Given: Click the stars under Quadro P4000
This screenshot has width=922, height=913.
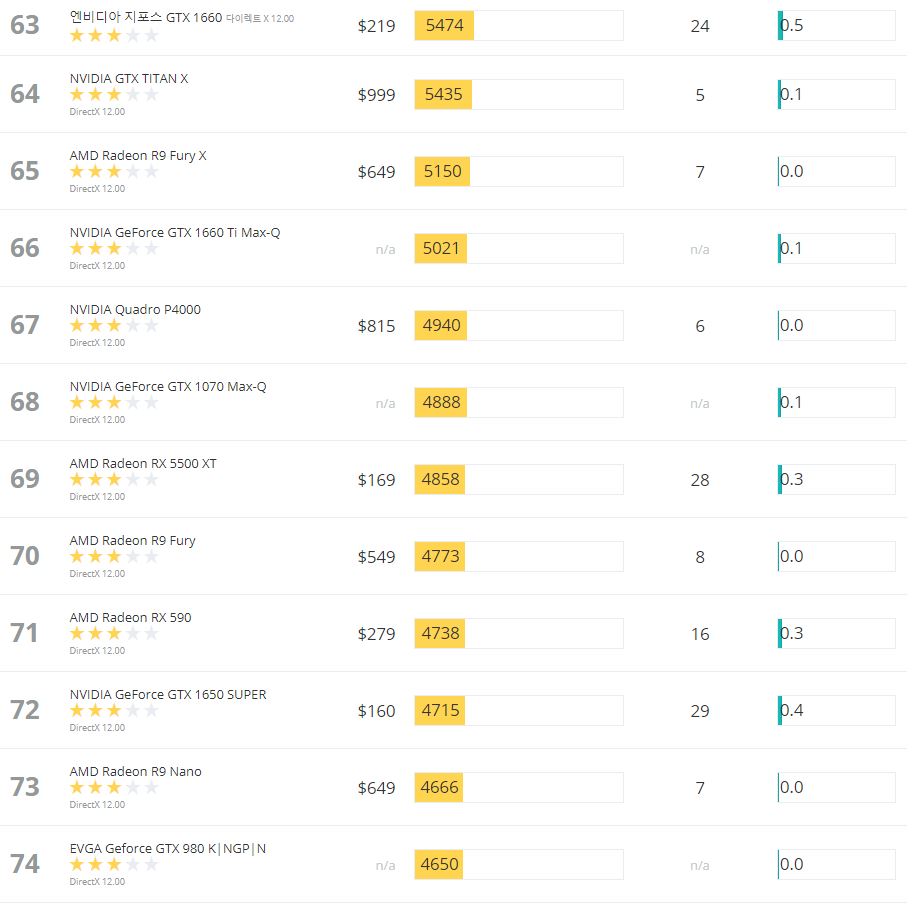Looking at the screenshot, I should [114, 326].
